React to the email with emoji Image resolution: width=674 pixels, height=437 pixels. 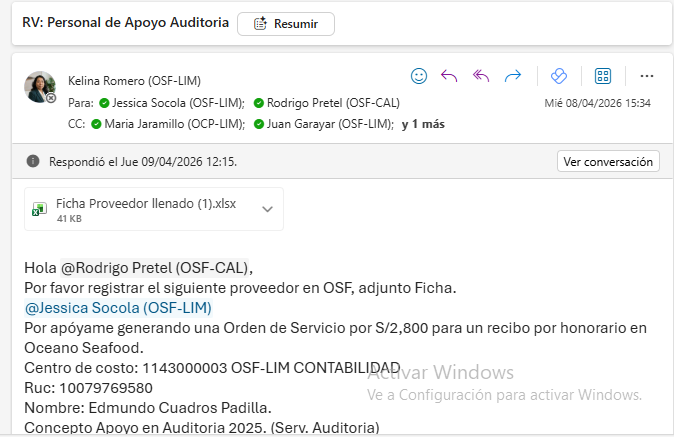tap(420, 76)
